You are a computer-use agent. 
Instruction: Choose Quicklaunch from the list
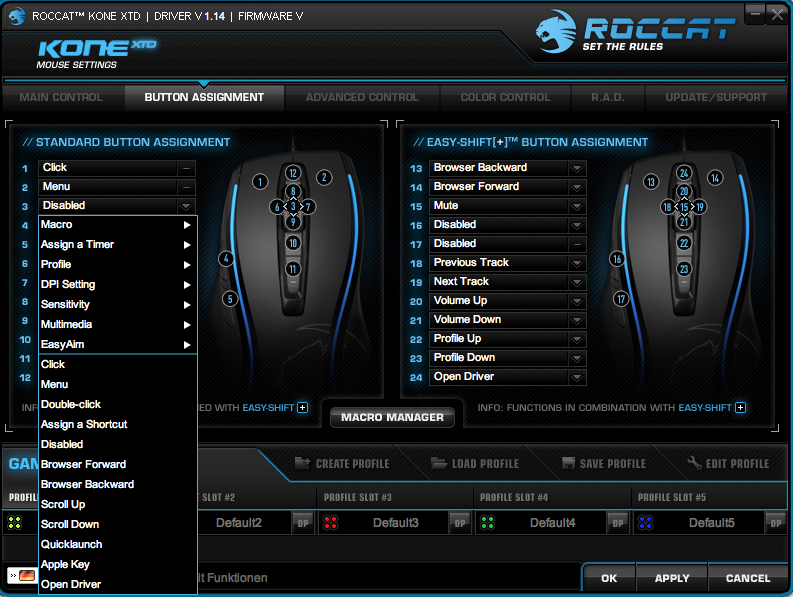pyautogui.click(x=118, y=544)
